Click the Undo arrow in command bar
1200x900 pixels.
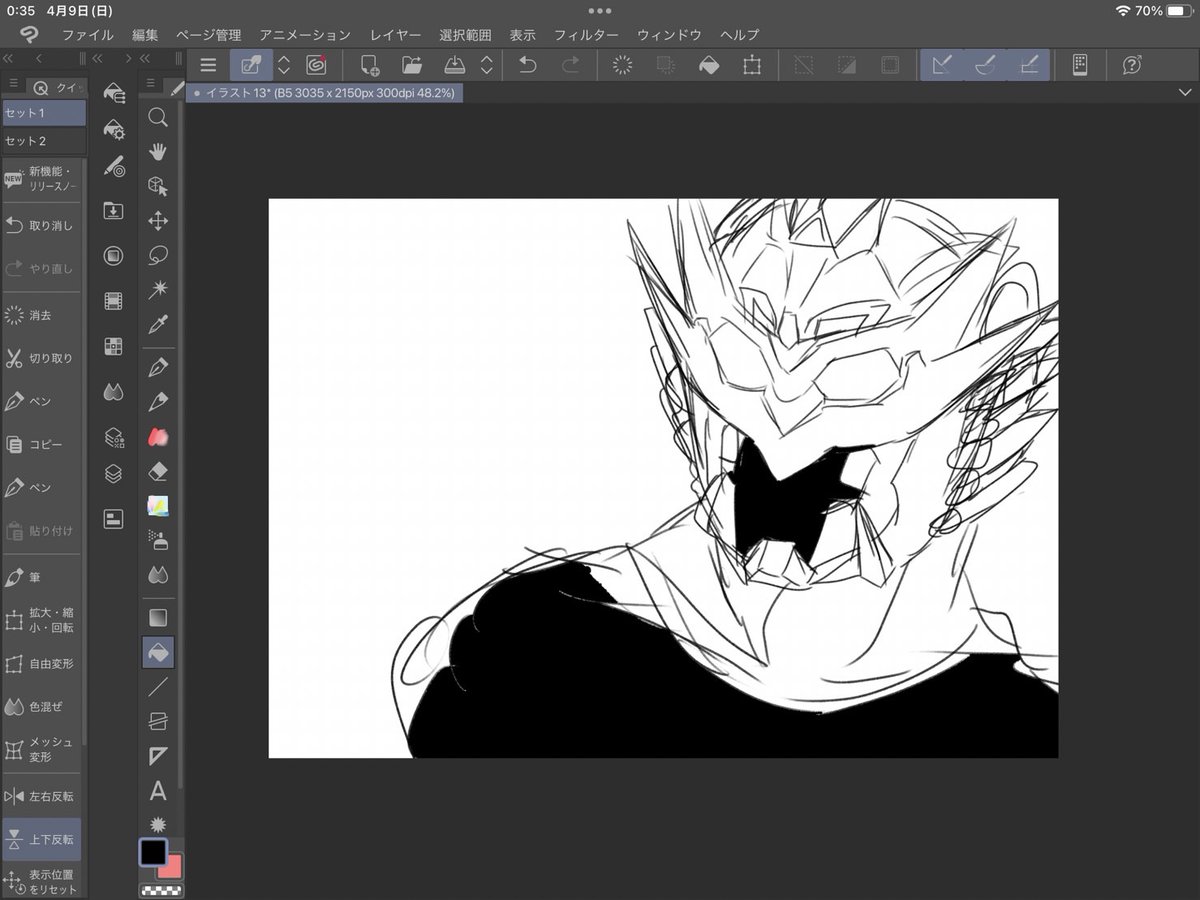click(528, 65)
